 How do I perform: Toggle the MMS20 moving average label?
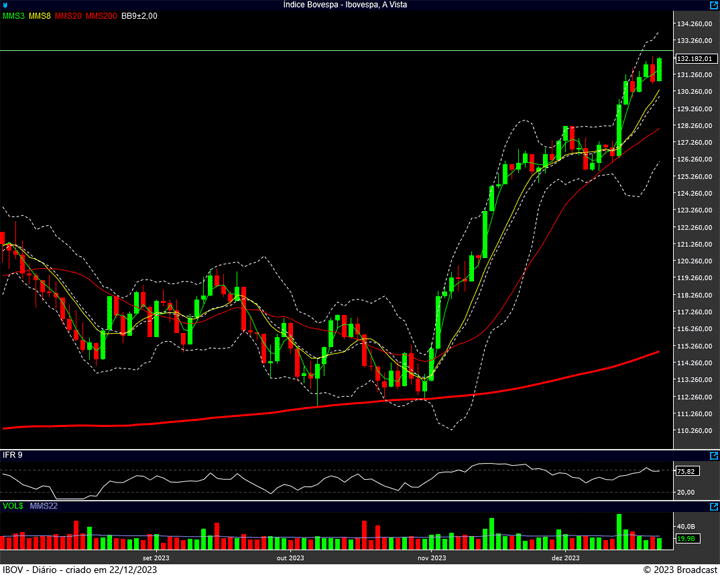(68, 16)
